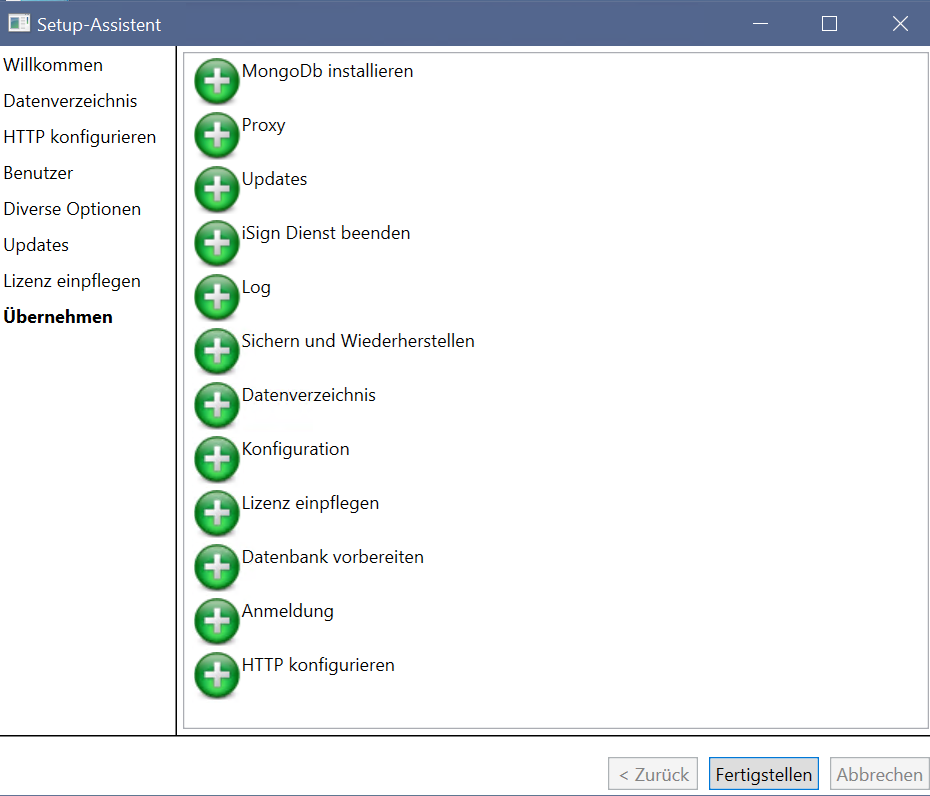Image resolution: width=930 pixels, height=796 pixels.
Task: Click the Datenbank vorbereiten text
Action: click(x=333, y=557)
